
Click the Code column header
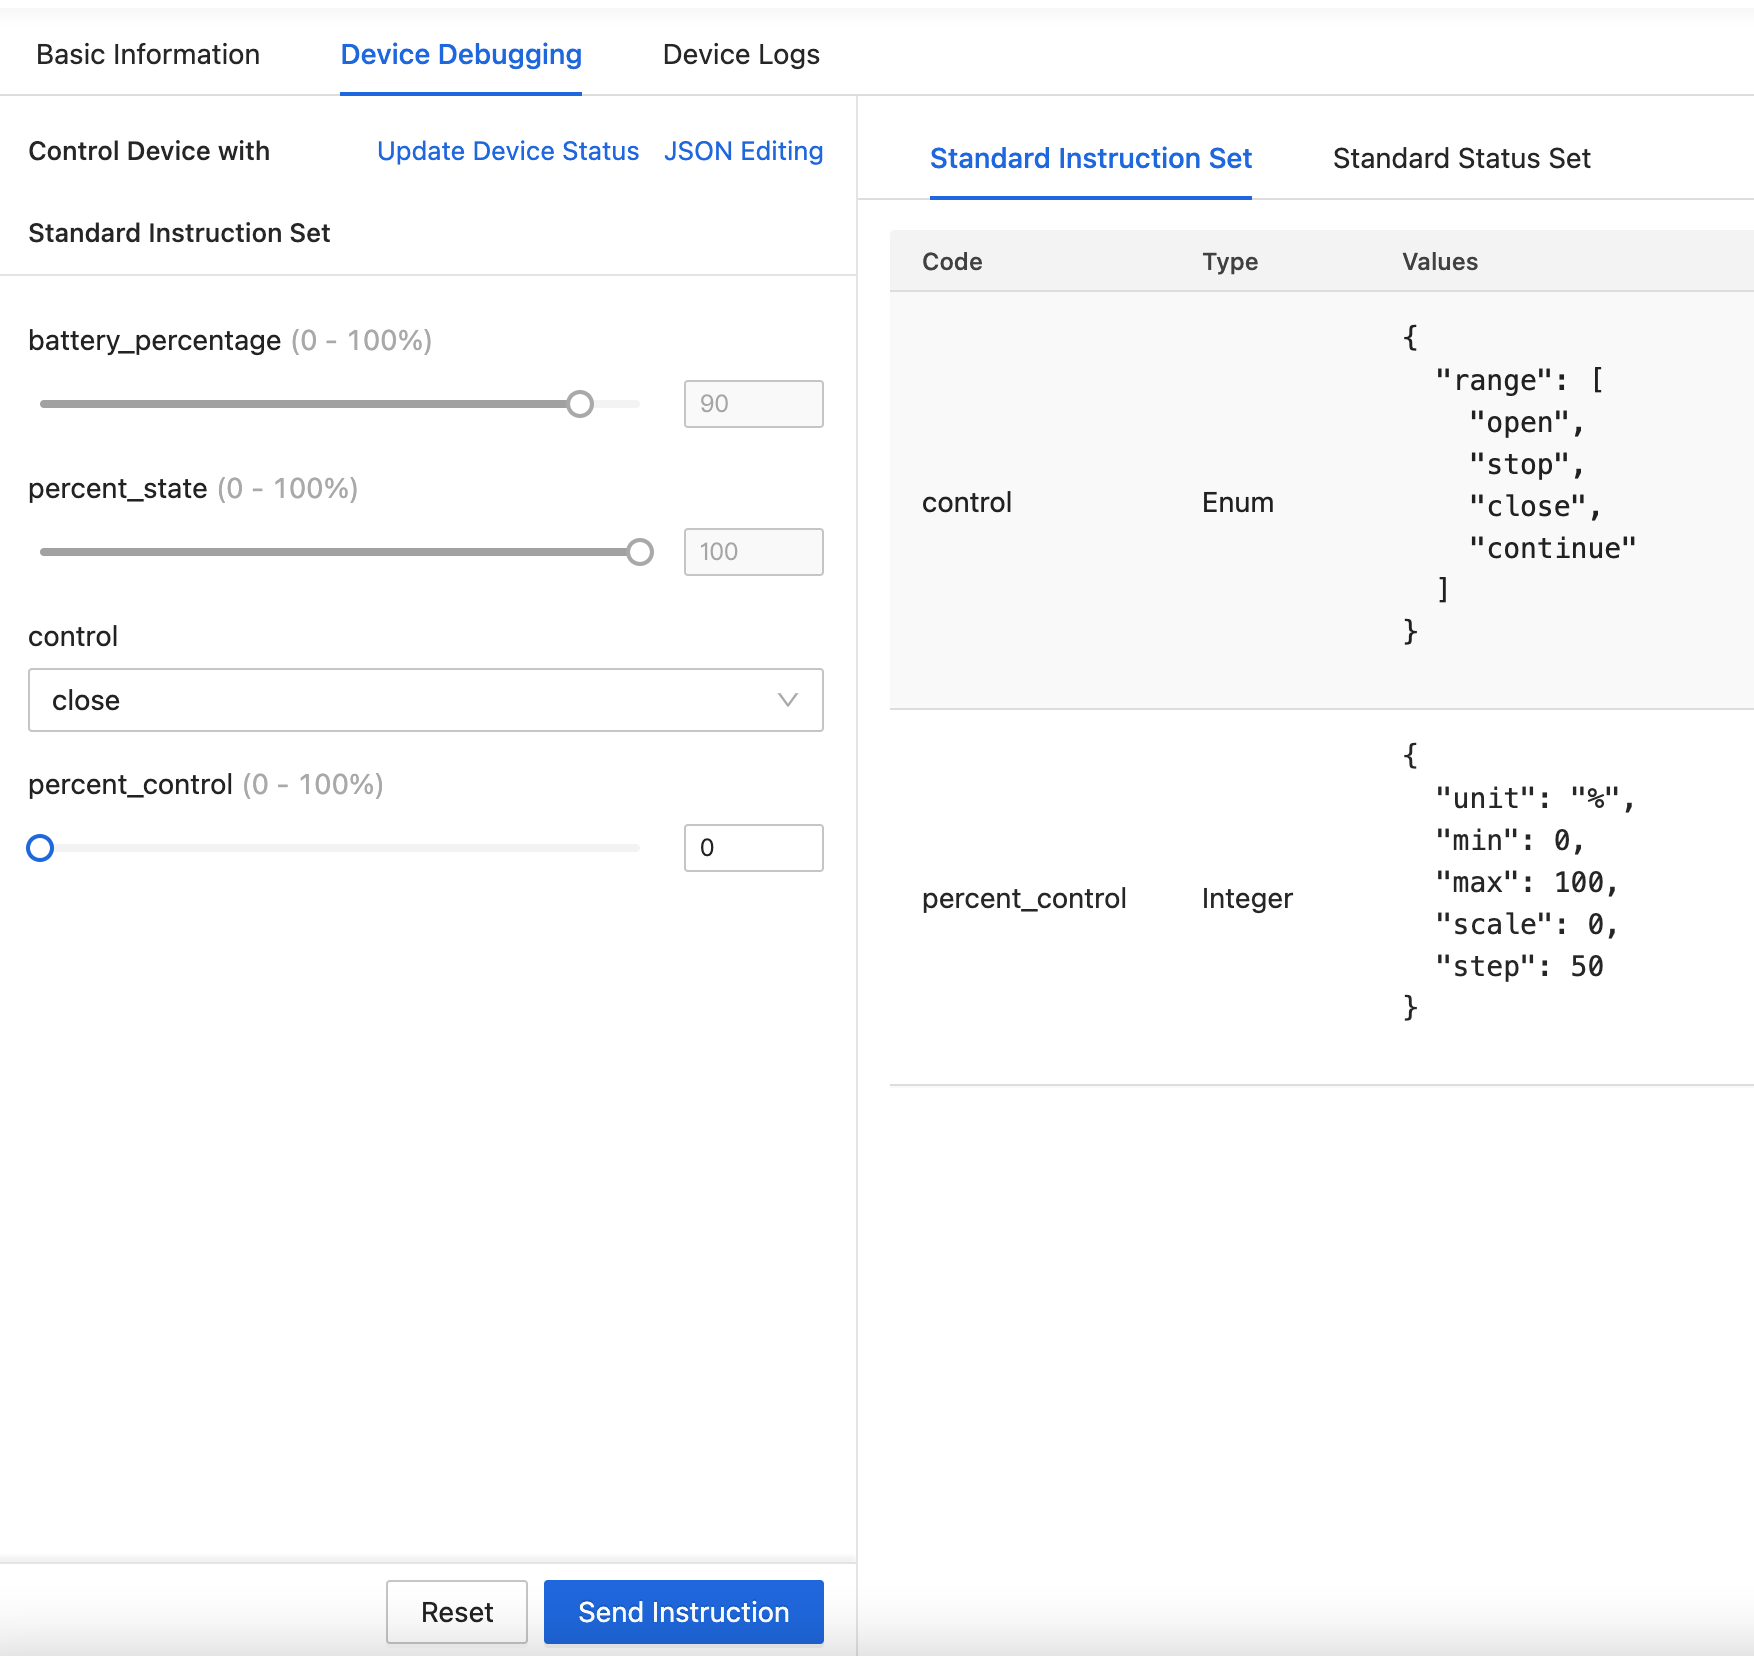952,261
